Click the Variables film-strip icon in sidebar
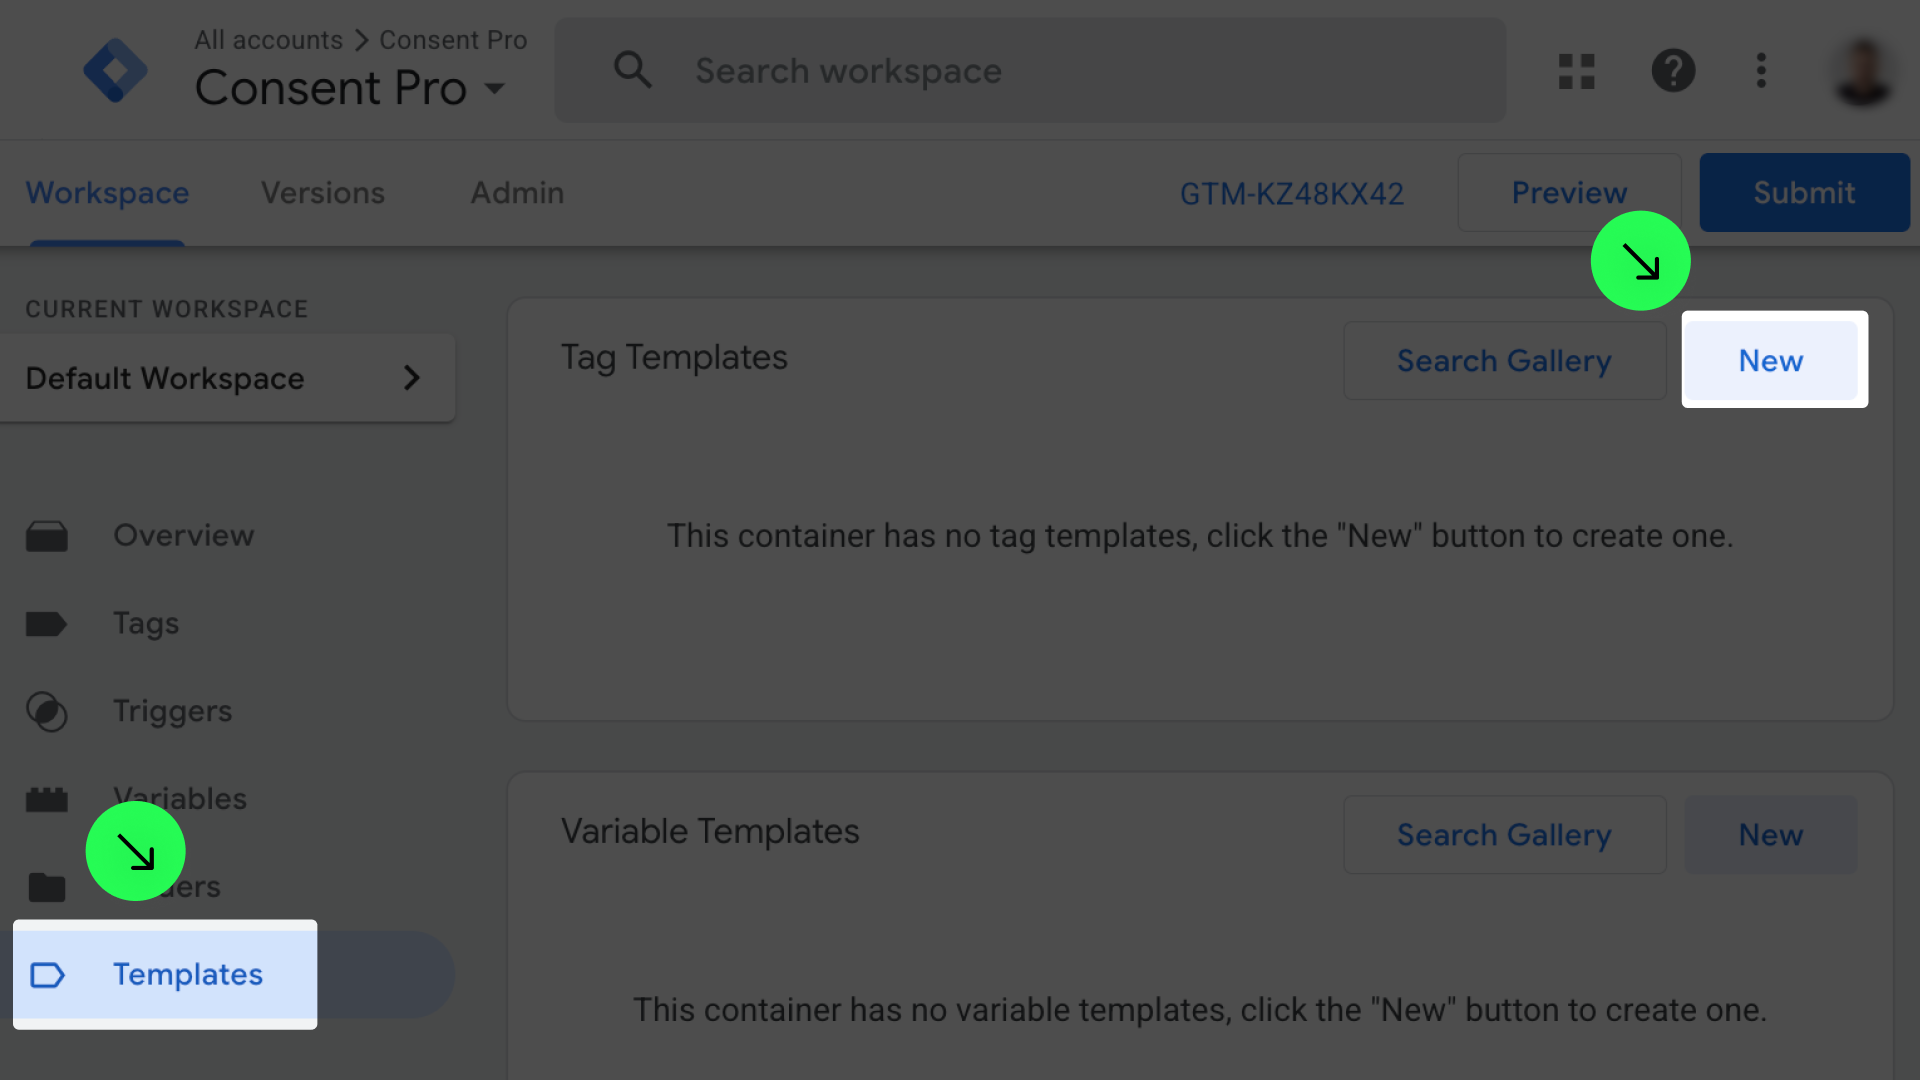This screenshot has width=1920, height=1080. [47, 799]
